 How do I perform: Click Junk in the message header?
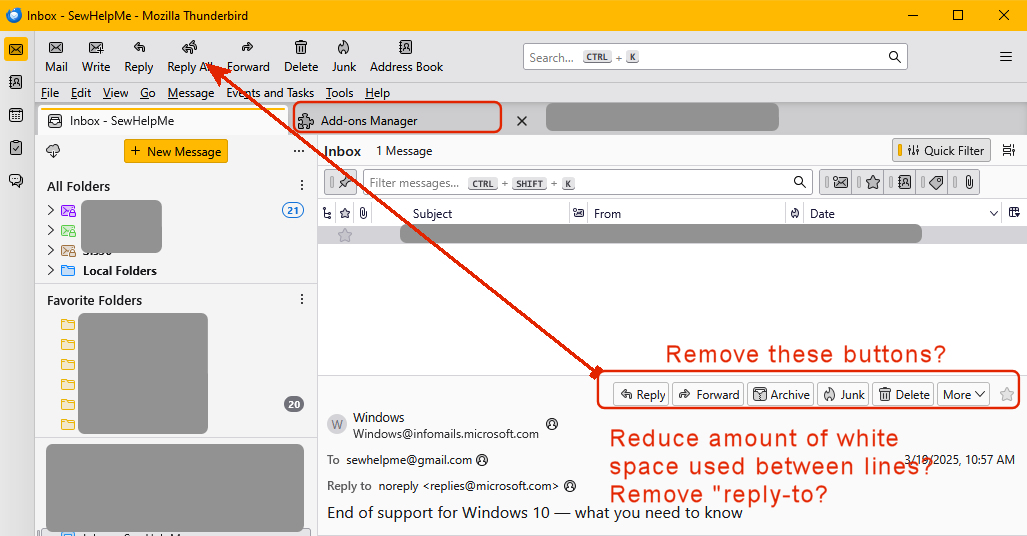pos(843,394)
